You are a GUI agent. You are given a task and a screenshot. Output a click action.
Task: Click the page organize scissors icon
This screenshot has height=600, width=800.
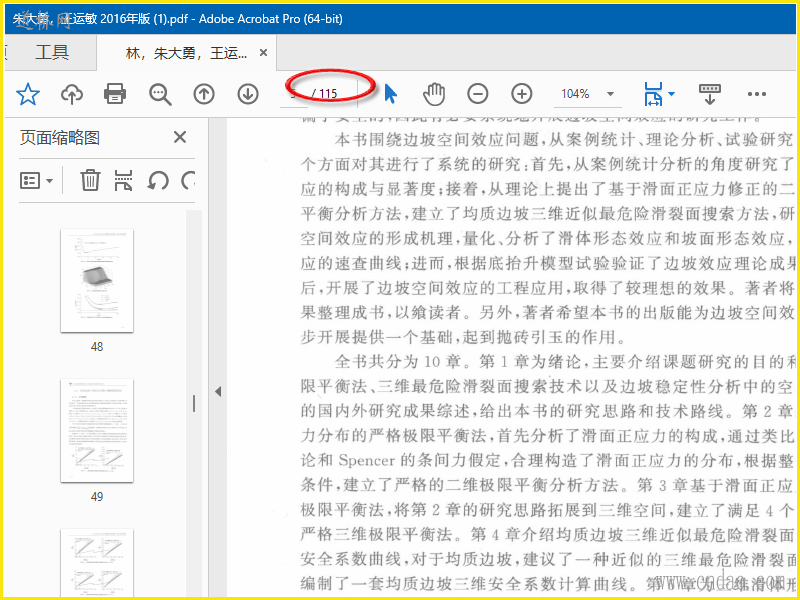(x=123, y=180)
